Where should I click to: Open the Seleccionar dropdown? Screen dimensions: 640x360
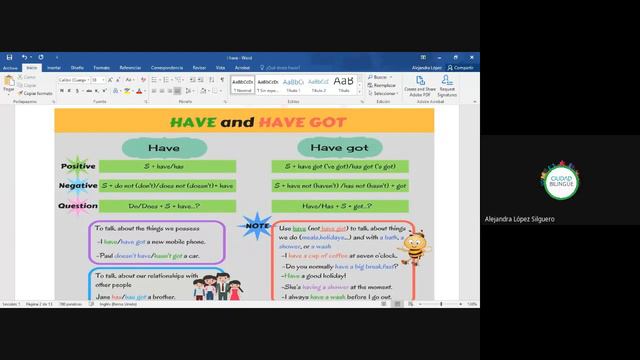point(383,93)
